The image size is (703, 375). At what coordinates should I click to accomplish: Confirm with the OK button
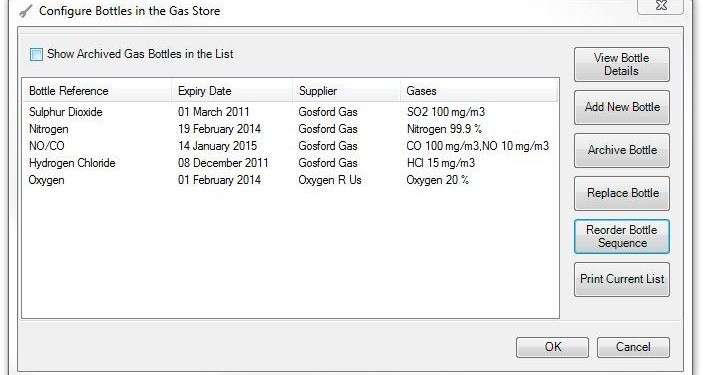[x=552, y=347]
